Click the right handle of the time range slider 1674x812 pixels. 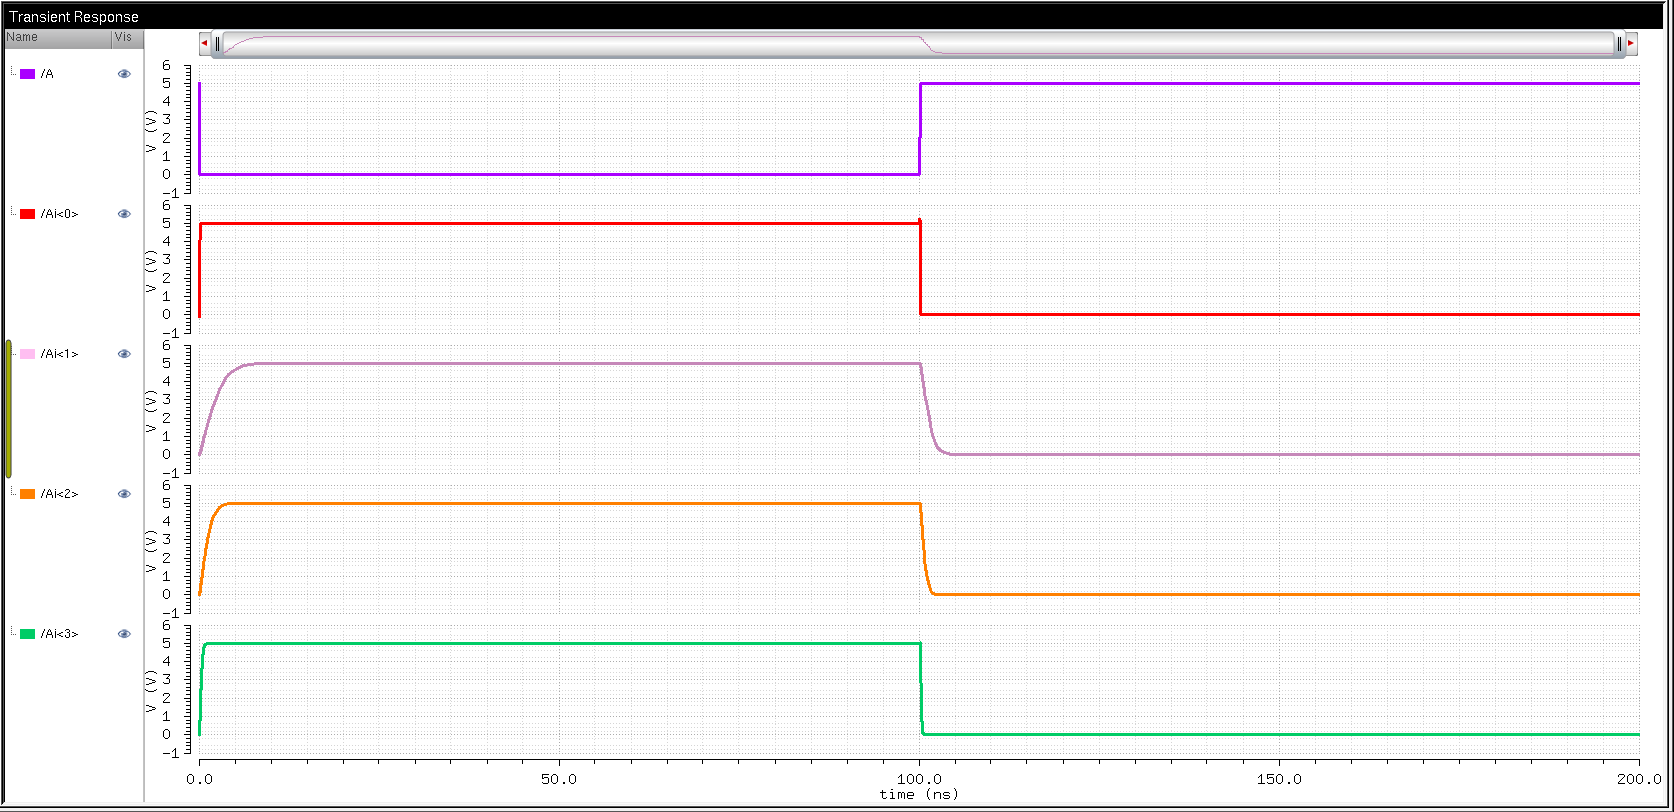point(1618,43)
